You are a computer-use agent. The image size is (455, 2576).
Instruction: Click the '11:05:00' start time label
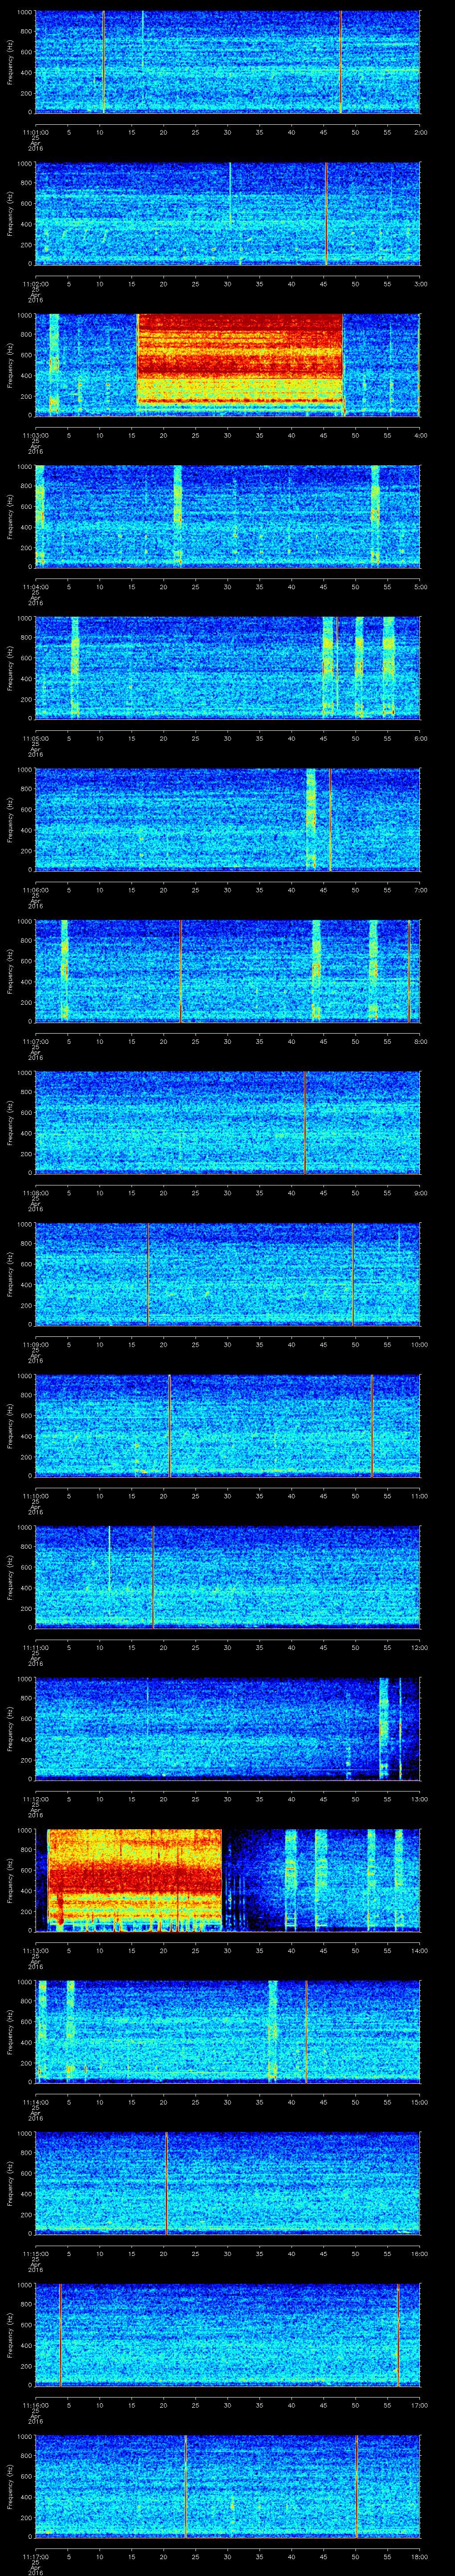[35, 737]
